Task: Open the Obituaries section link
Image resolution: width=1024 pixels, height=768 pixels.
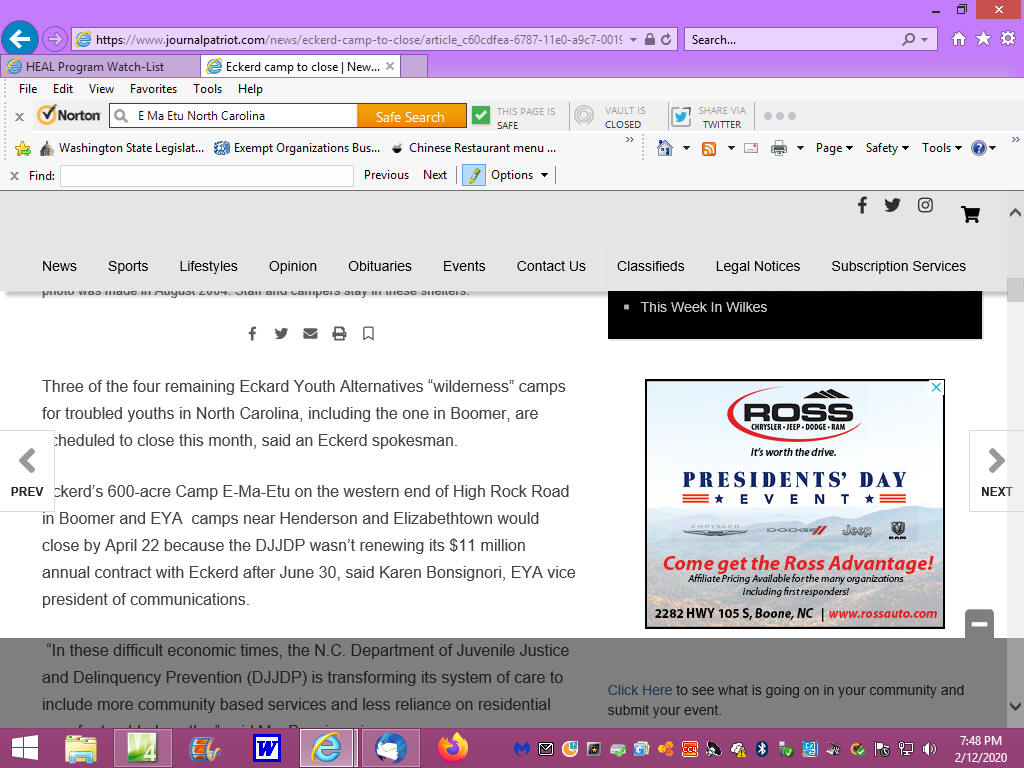Action: pos(379,266)
